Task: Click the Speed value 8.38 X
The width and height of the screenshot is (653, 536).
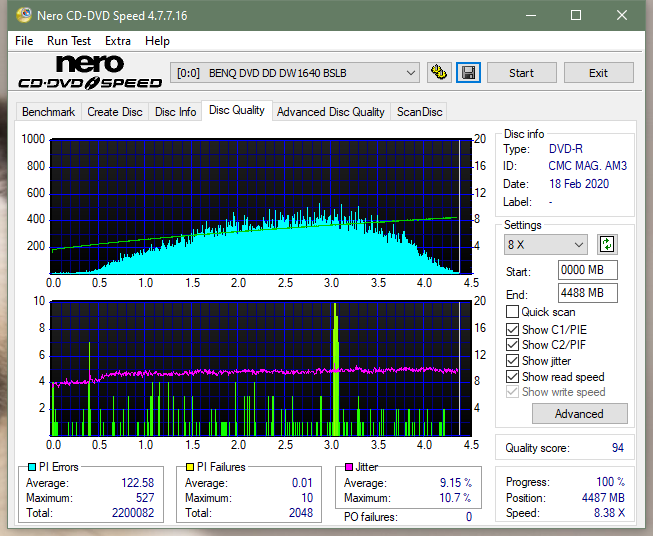Action: pyautogui.click(x=609, y=513)
